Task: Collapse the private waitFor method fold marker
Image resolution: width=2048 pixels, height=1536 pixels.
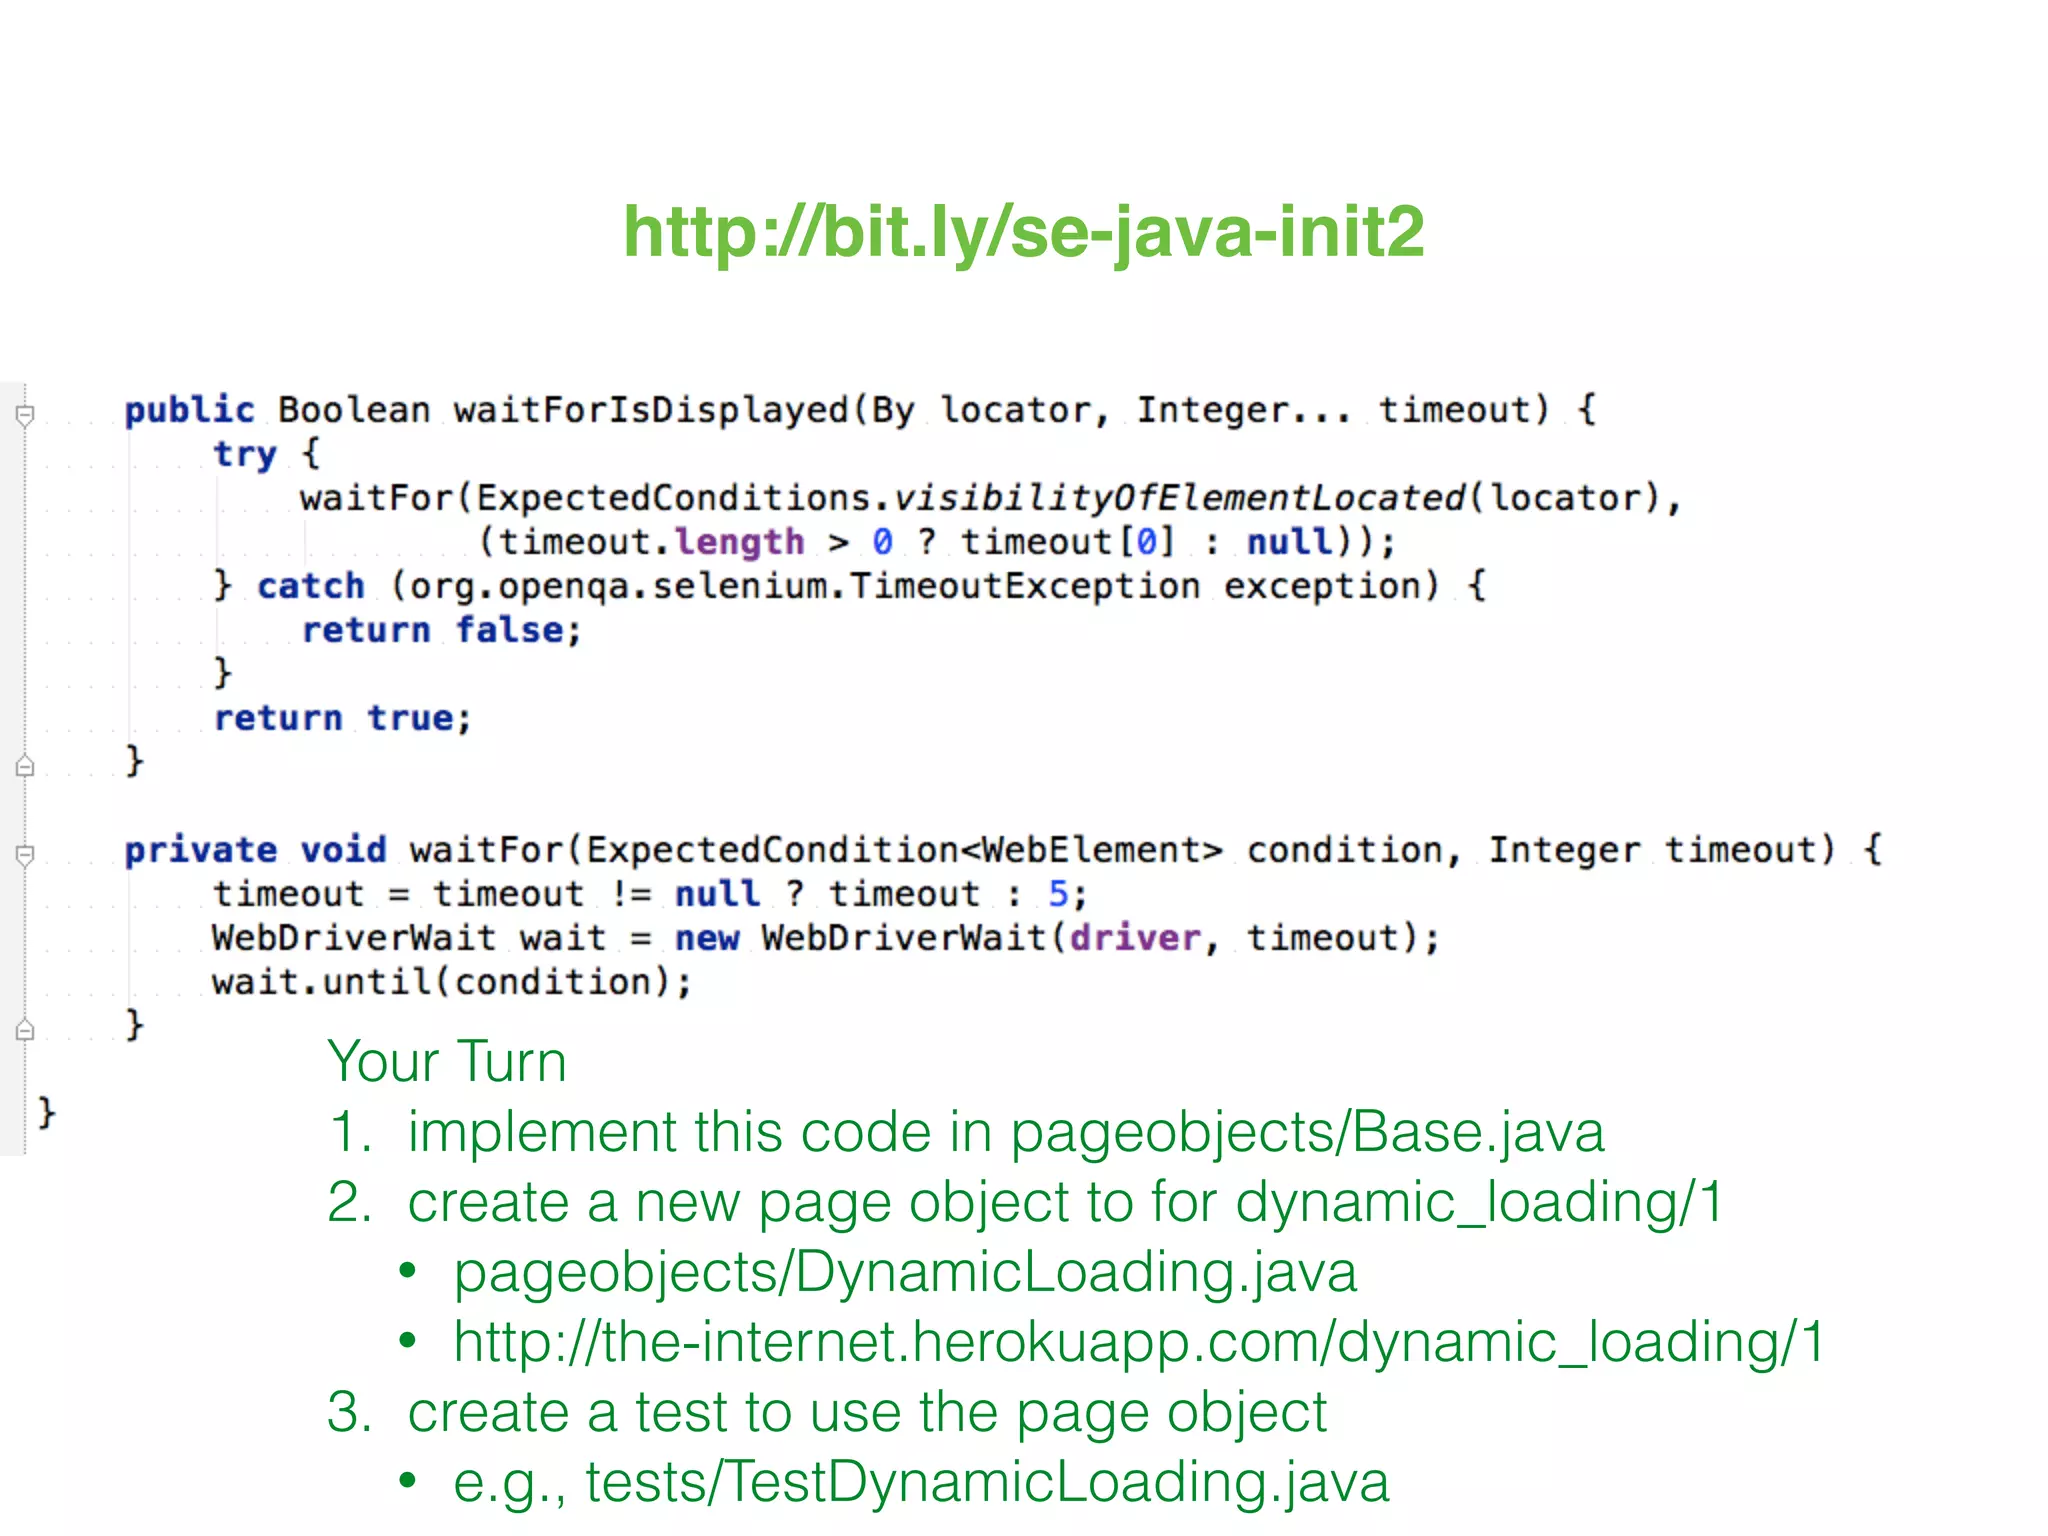Action: pyautogui.click(x=25, y=854)
